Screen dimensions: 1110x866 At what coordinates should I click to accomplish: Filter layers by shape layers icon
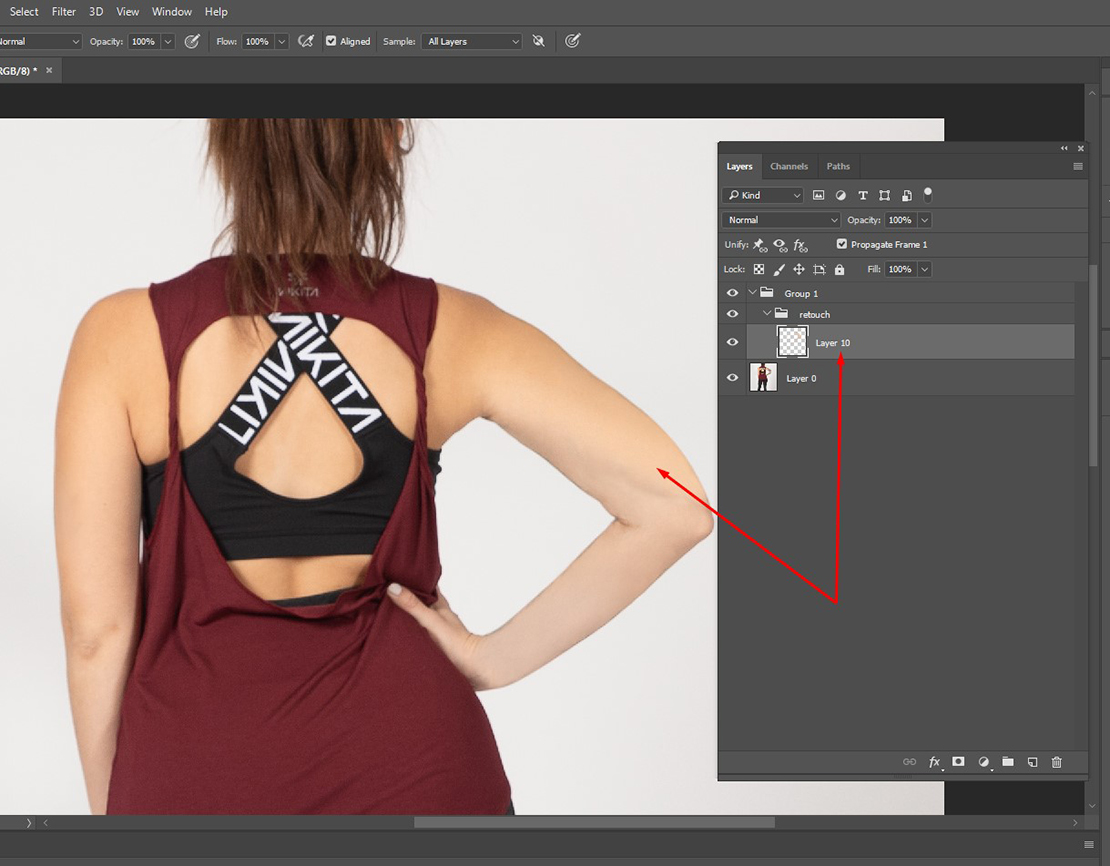884,195
